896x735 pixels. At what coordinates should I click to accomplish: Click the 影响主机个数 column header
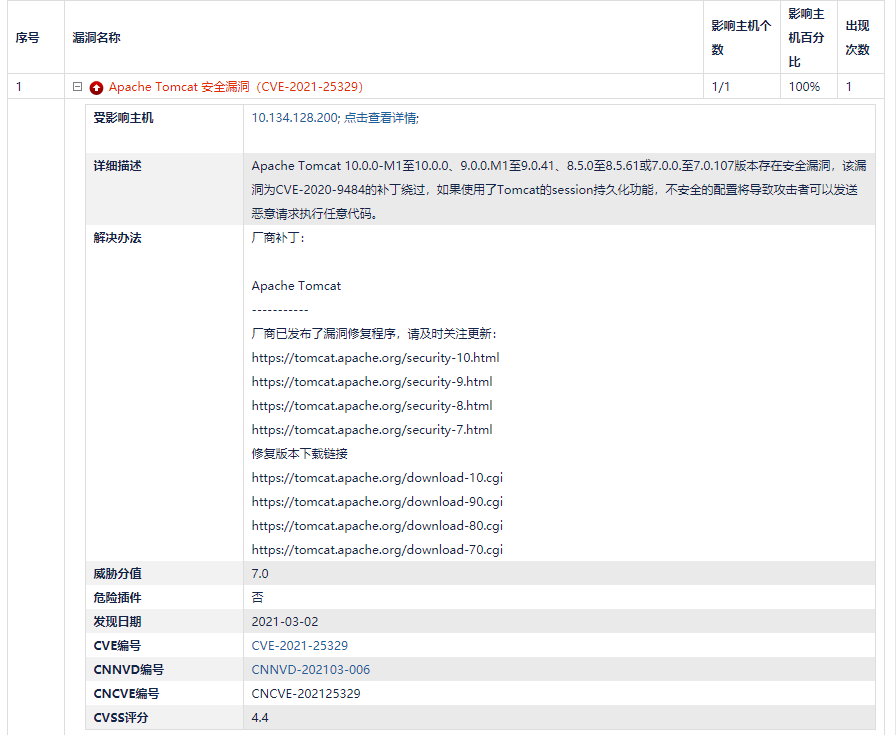(741, 38)
